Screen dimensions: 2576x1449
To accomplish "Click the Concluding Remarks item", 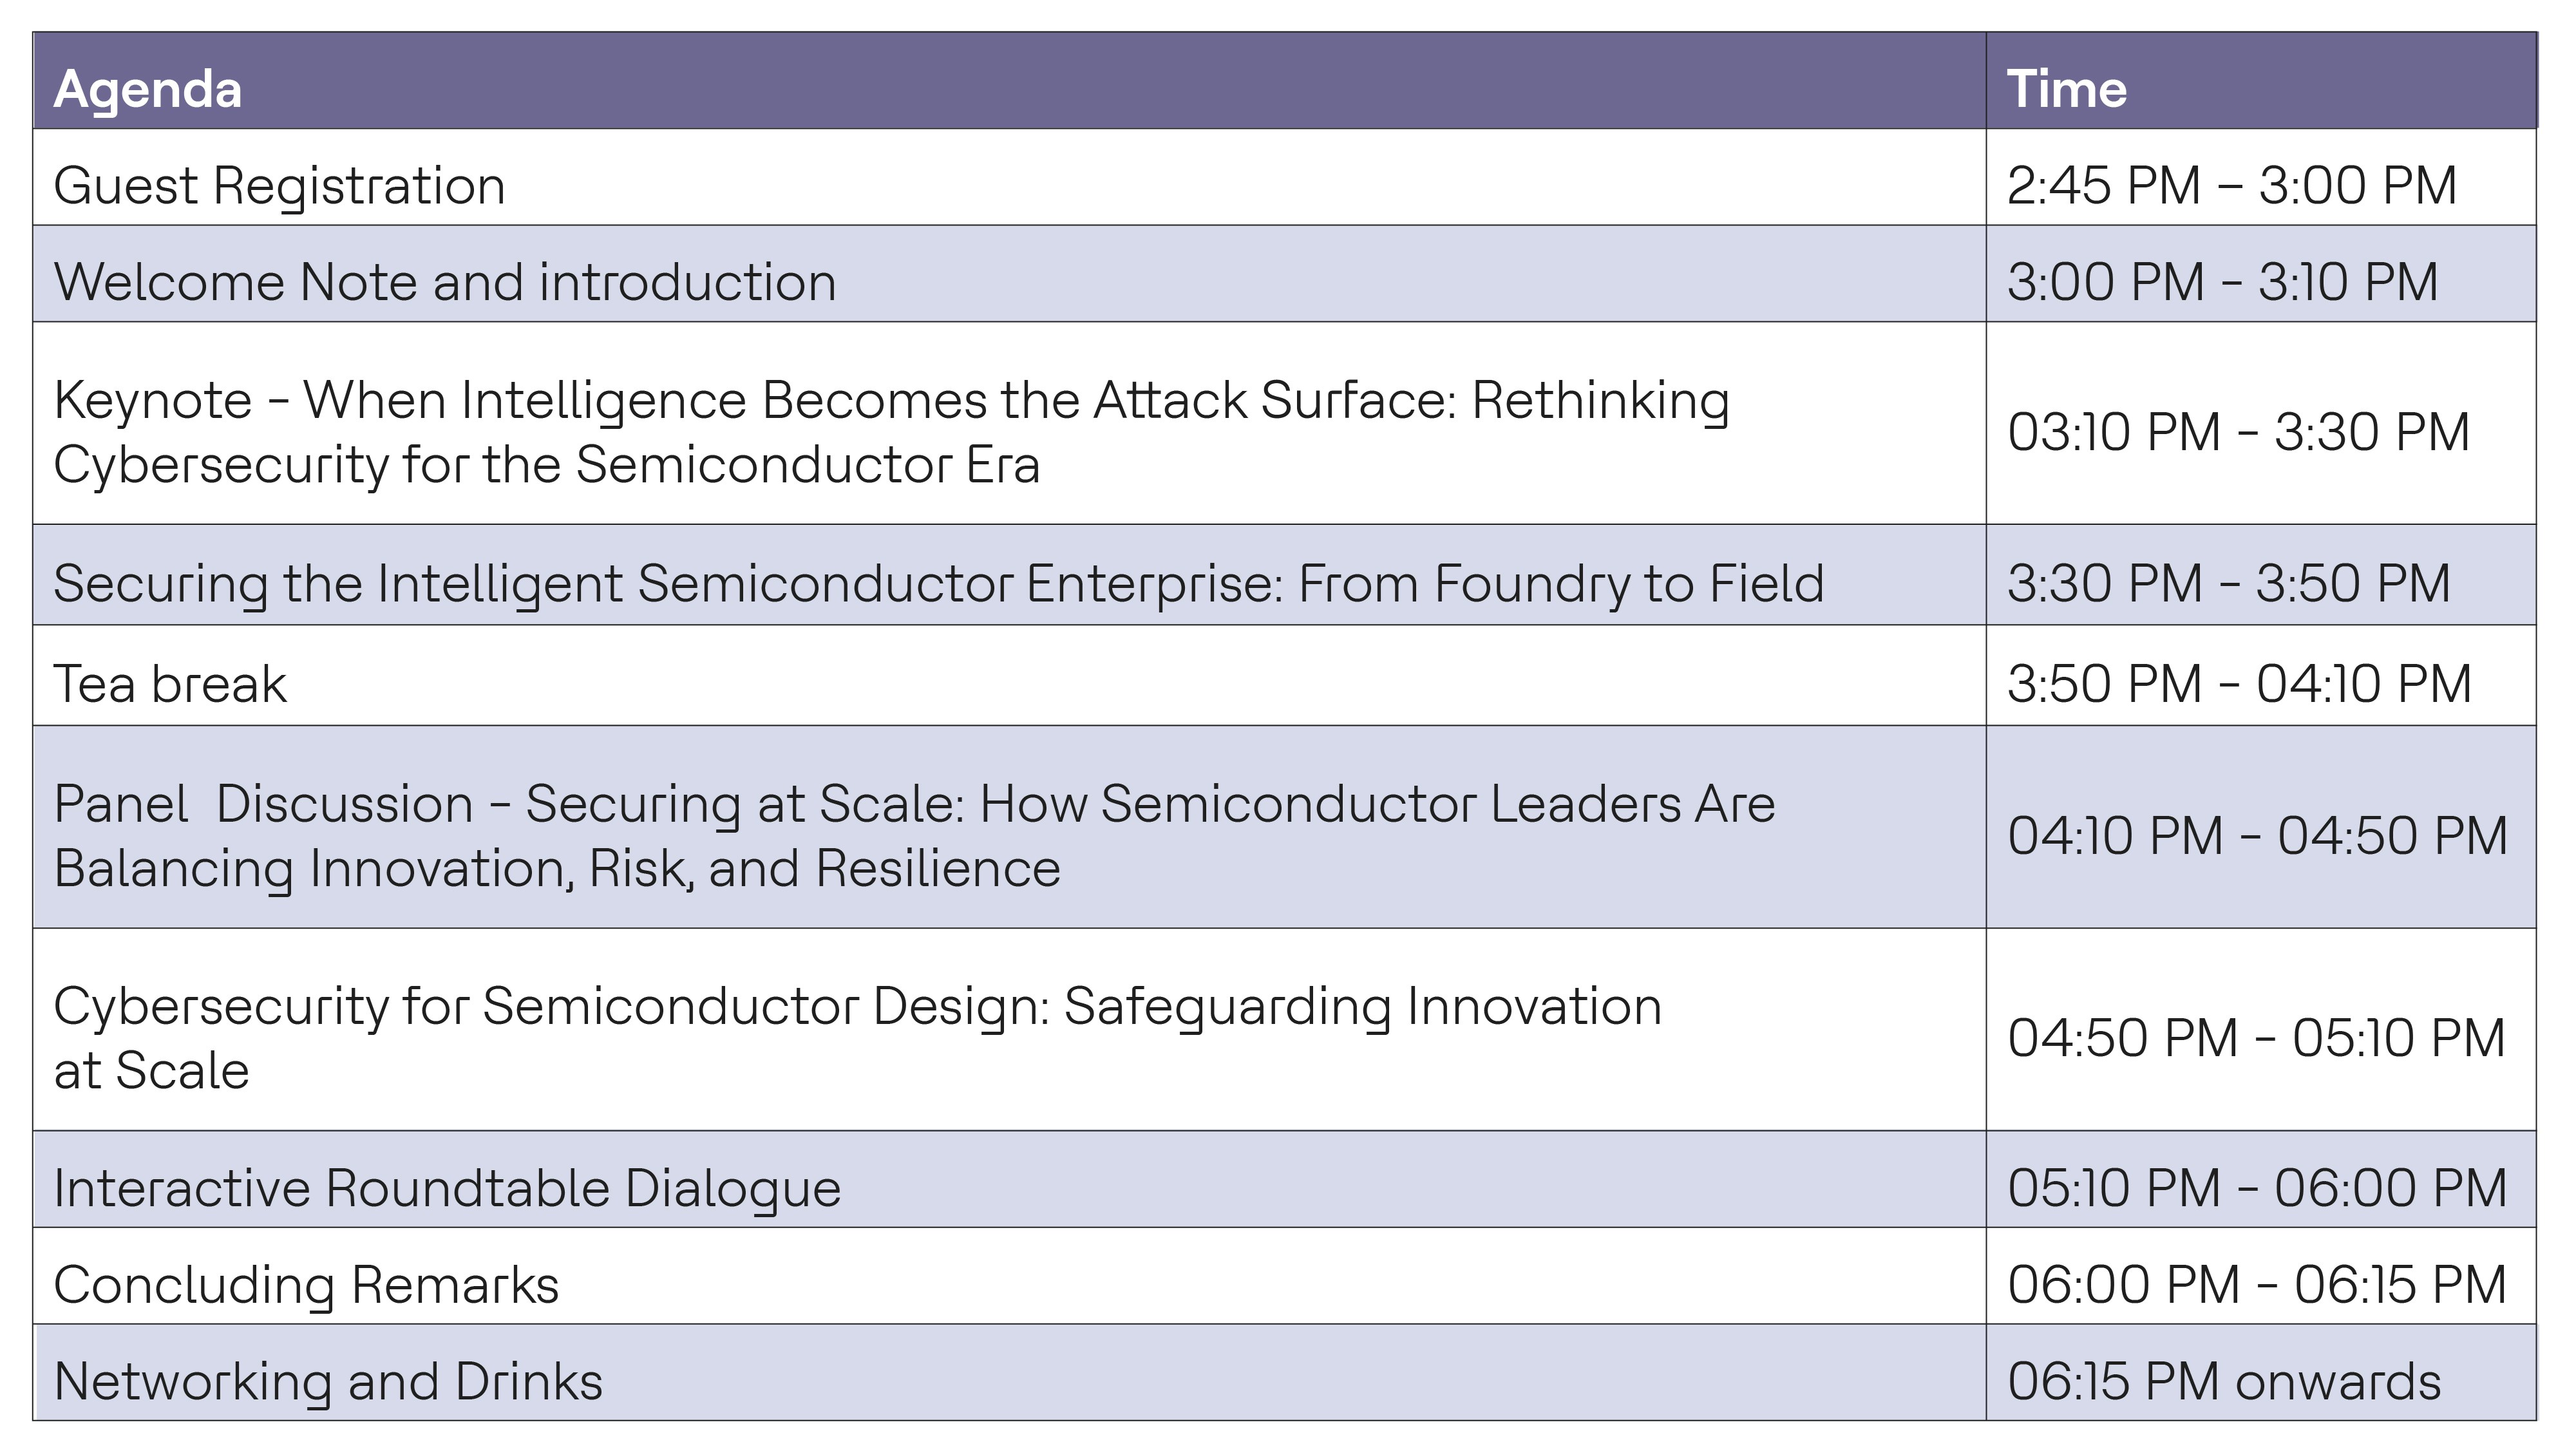I will [x=306, y=1285].
